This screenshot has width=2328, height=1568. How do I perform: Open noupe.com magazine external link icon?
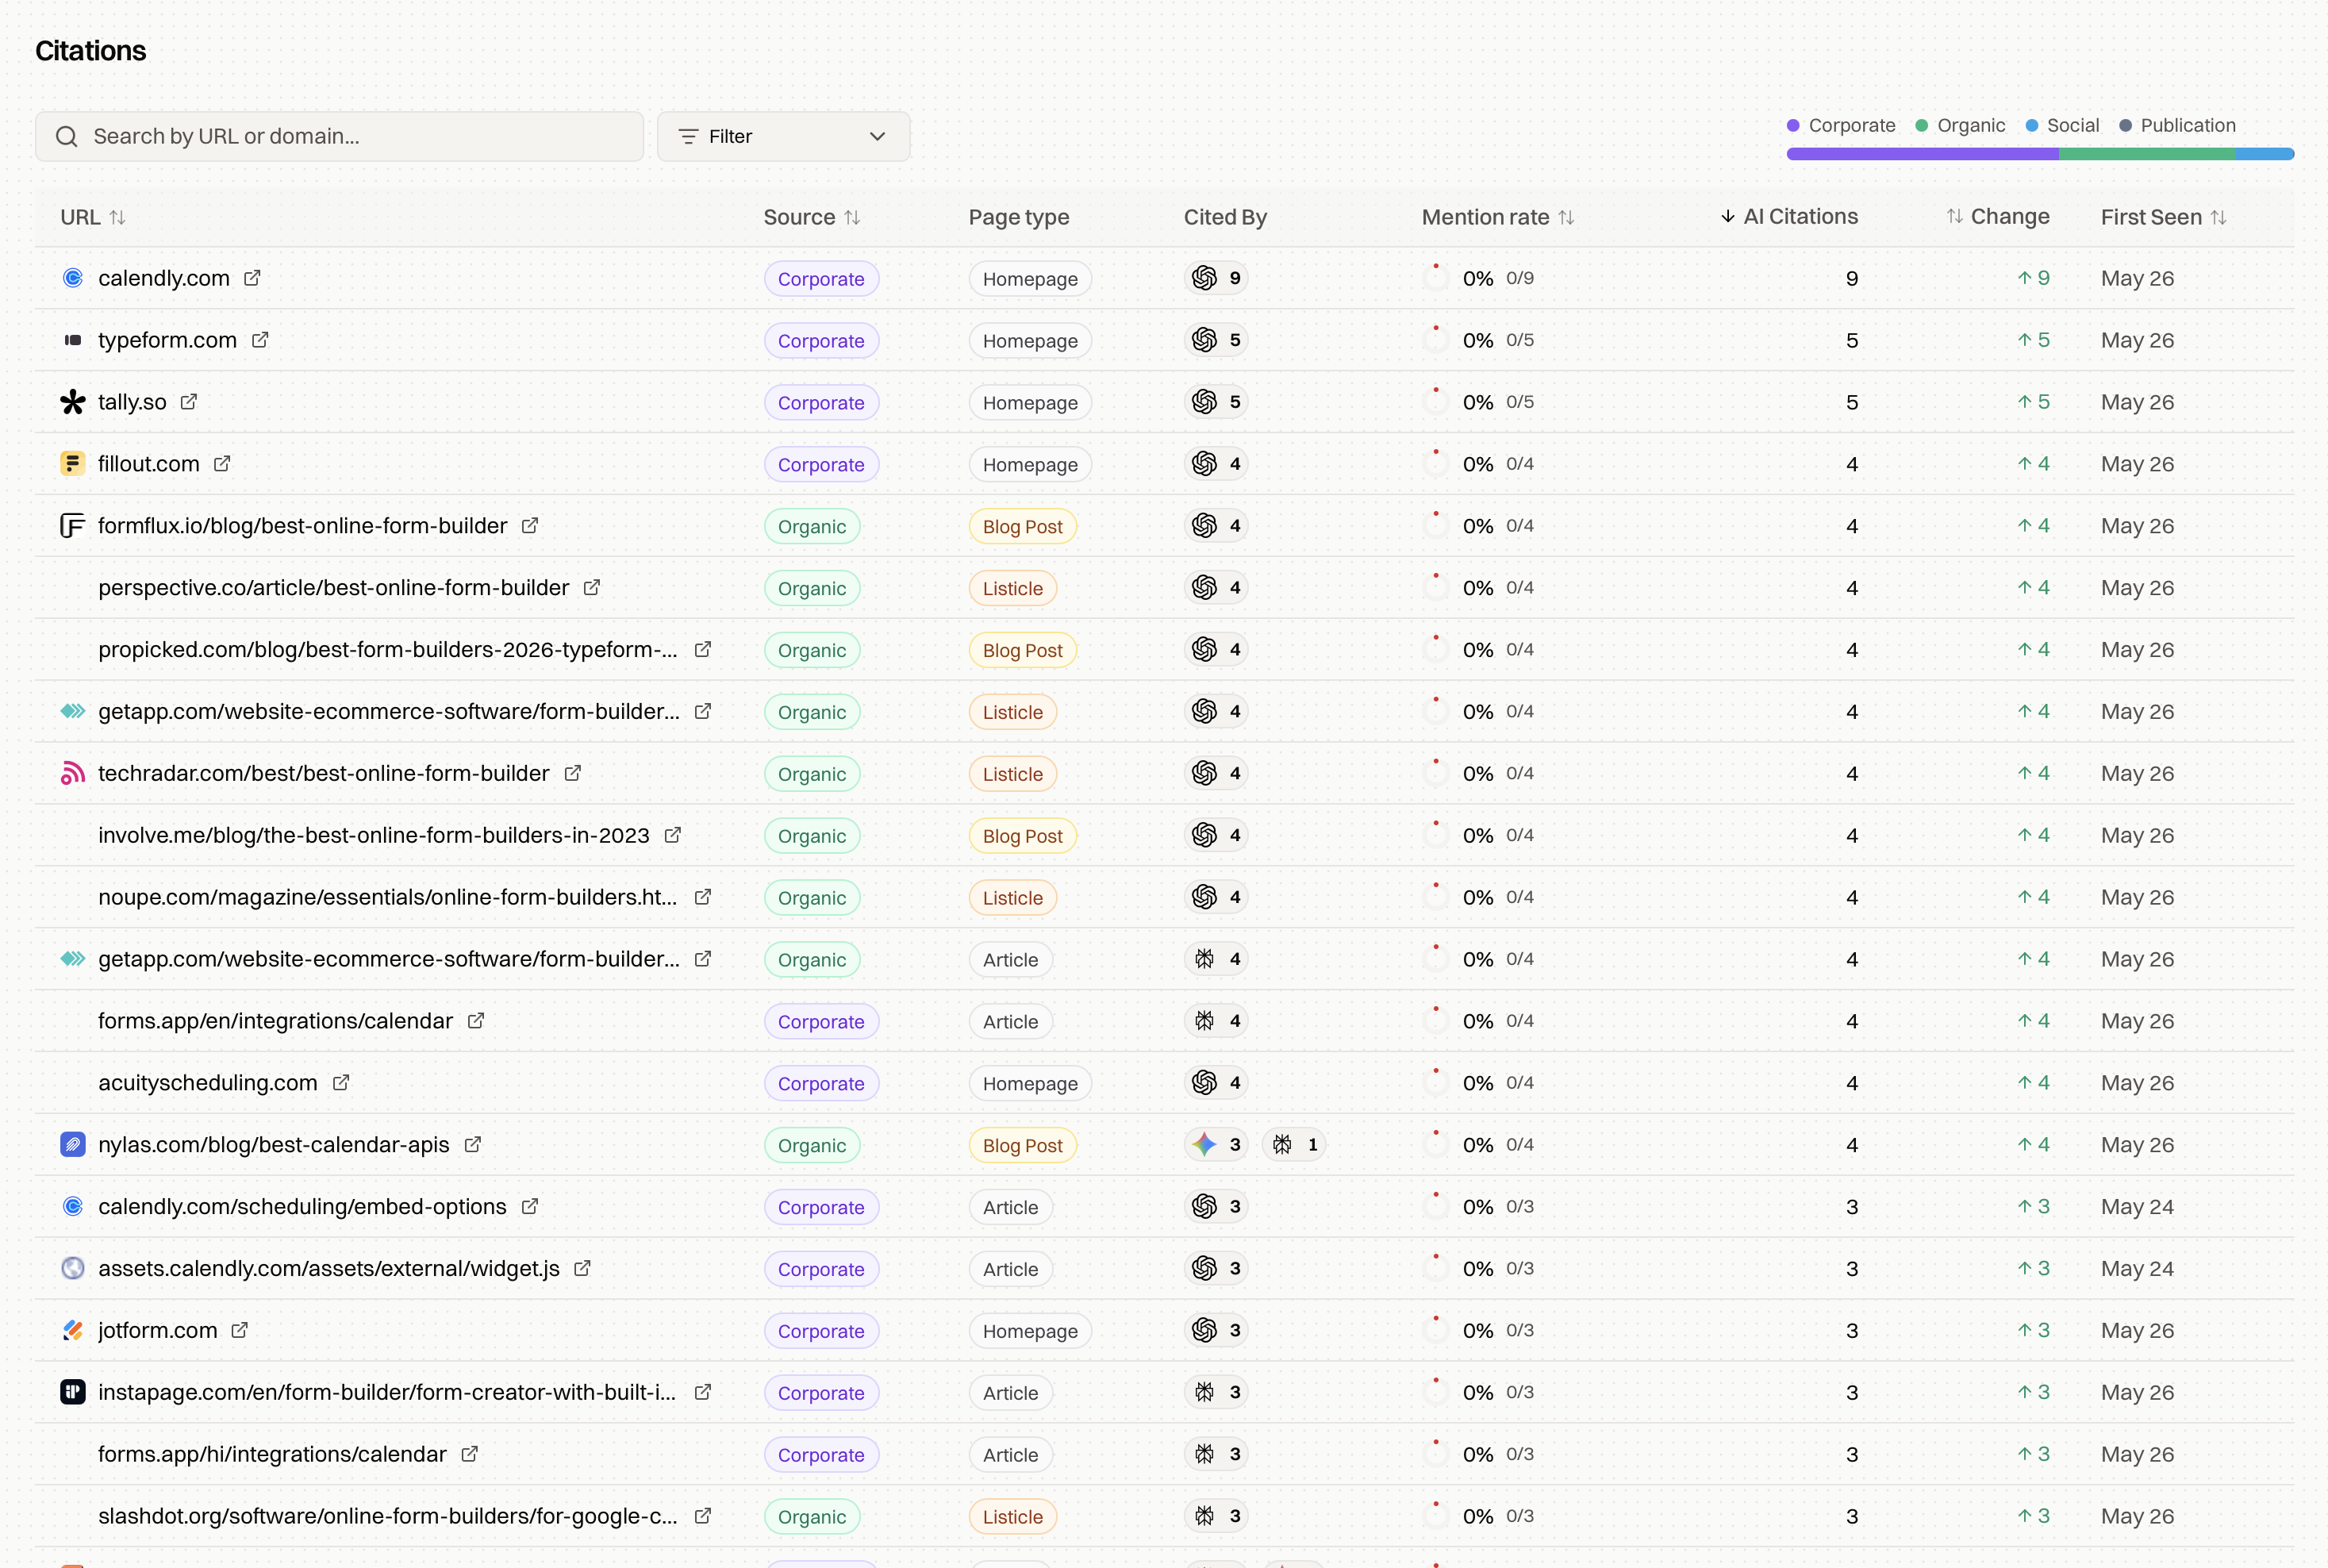pyautogui.click(x=703, y=897)
